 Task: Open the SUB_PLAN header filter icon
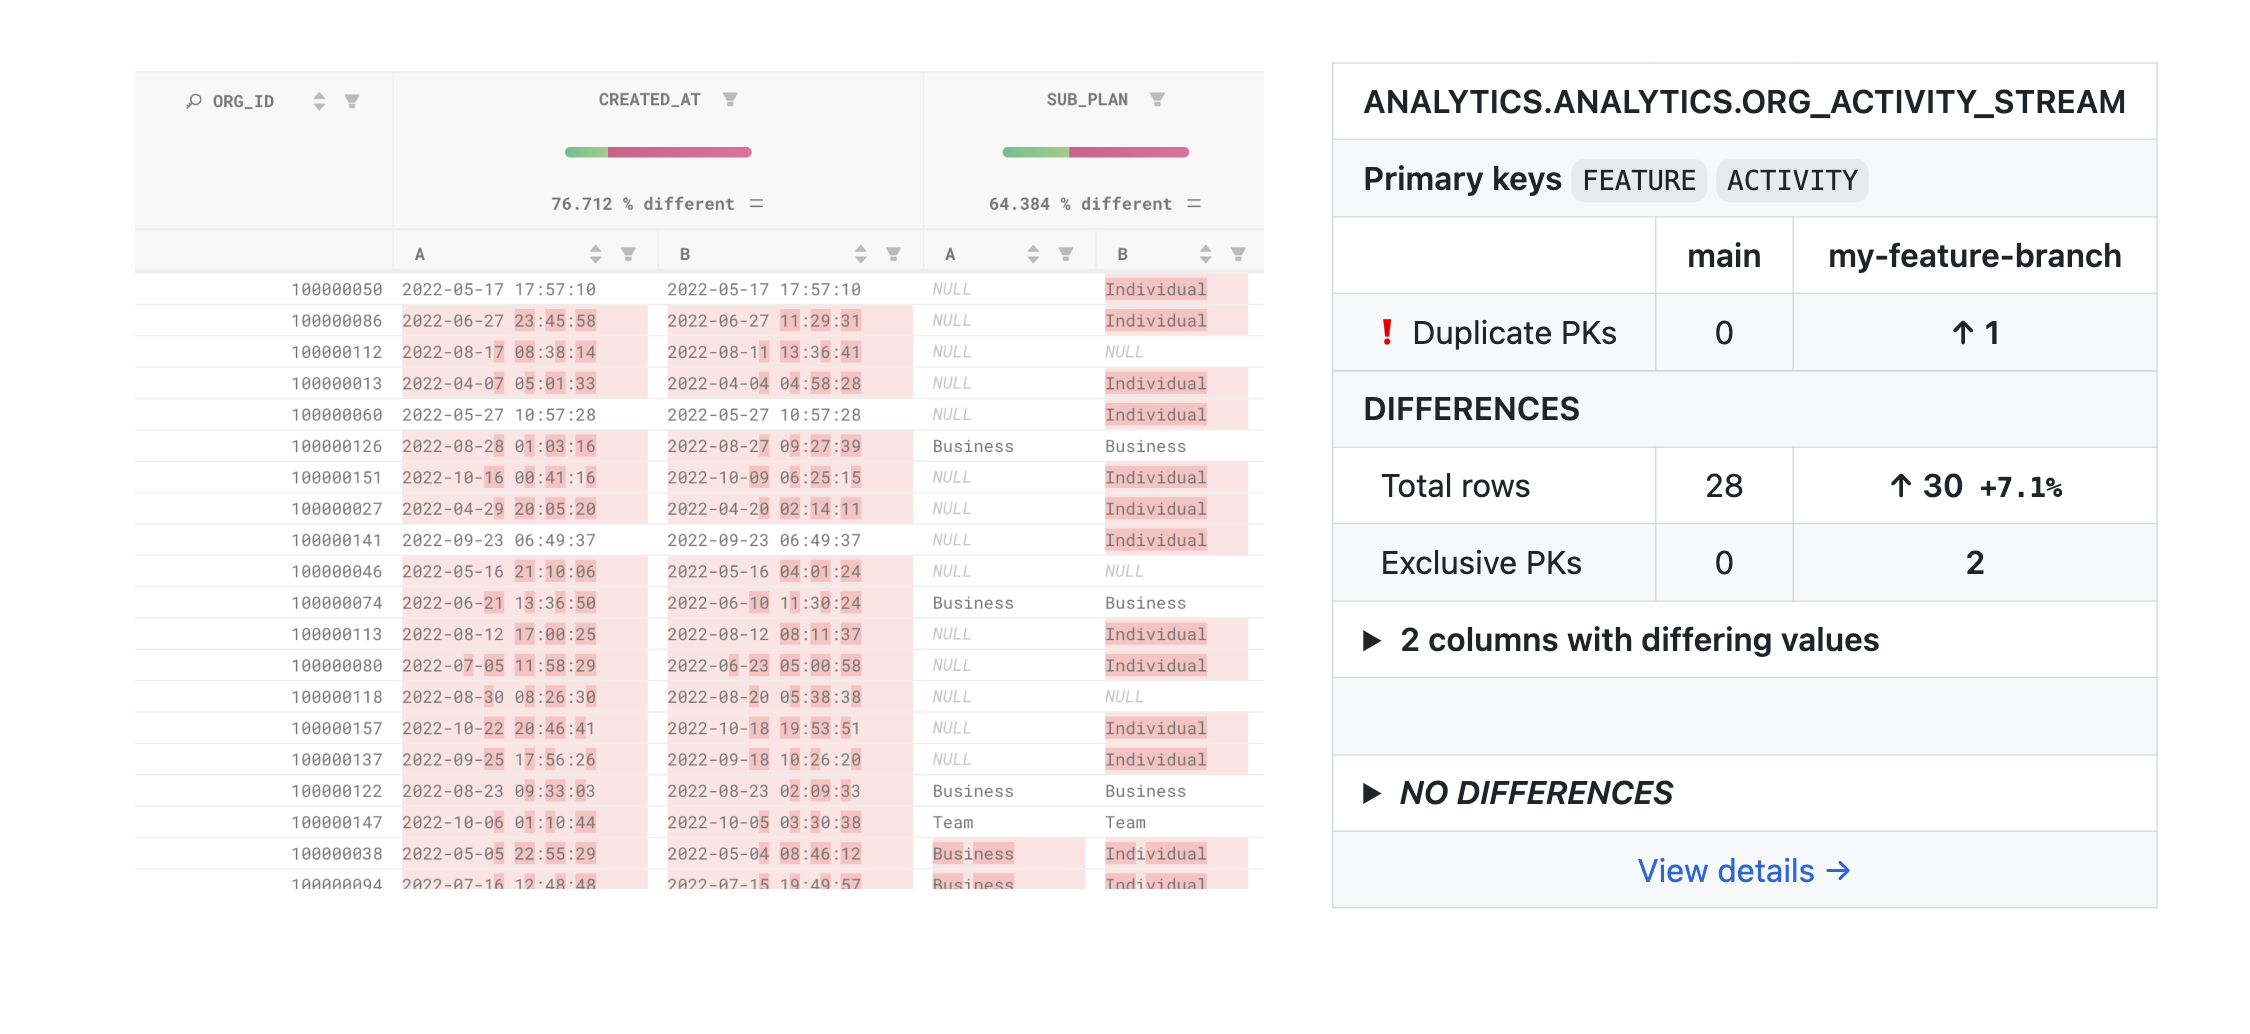(1157, 99)
